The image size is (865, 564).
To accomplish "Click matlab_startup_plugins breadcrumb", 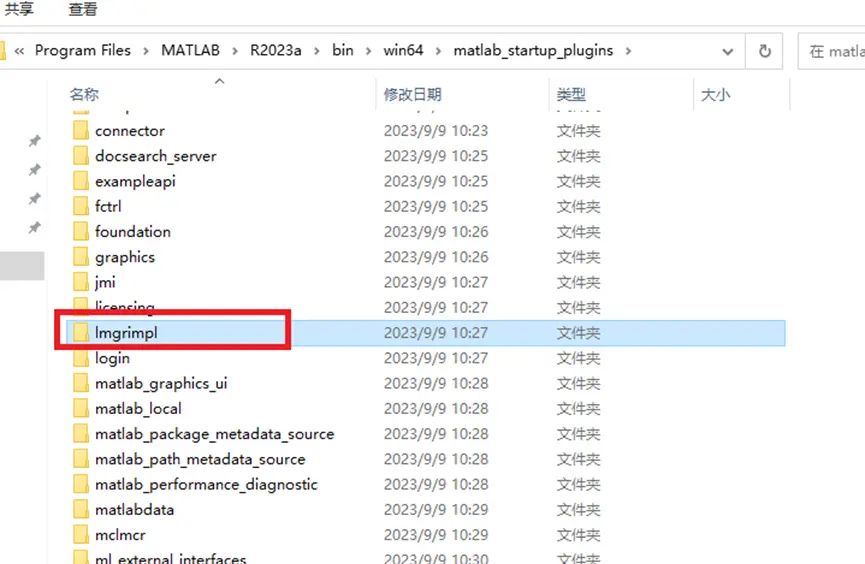I will 533,51.
